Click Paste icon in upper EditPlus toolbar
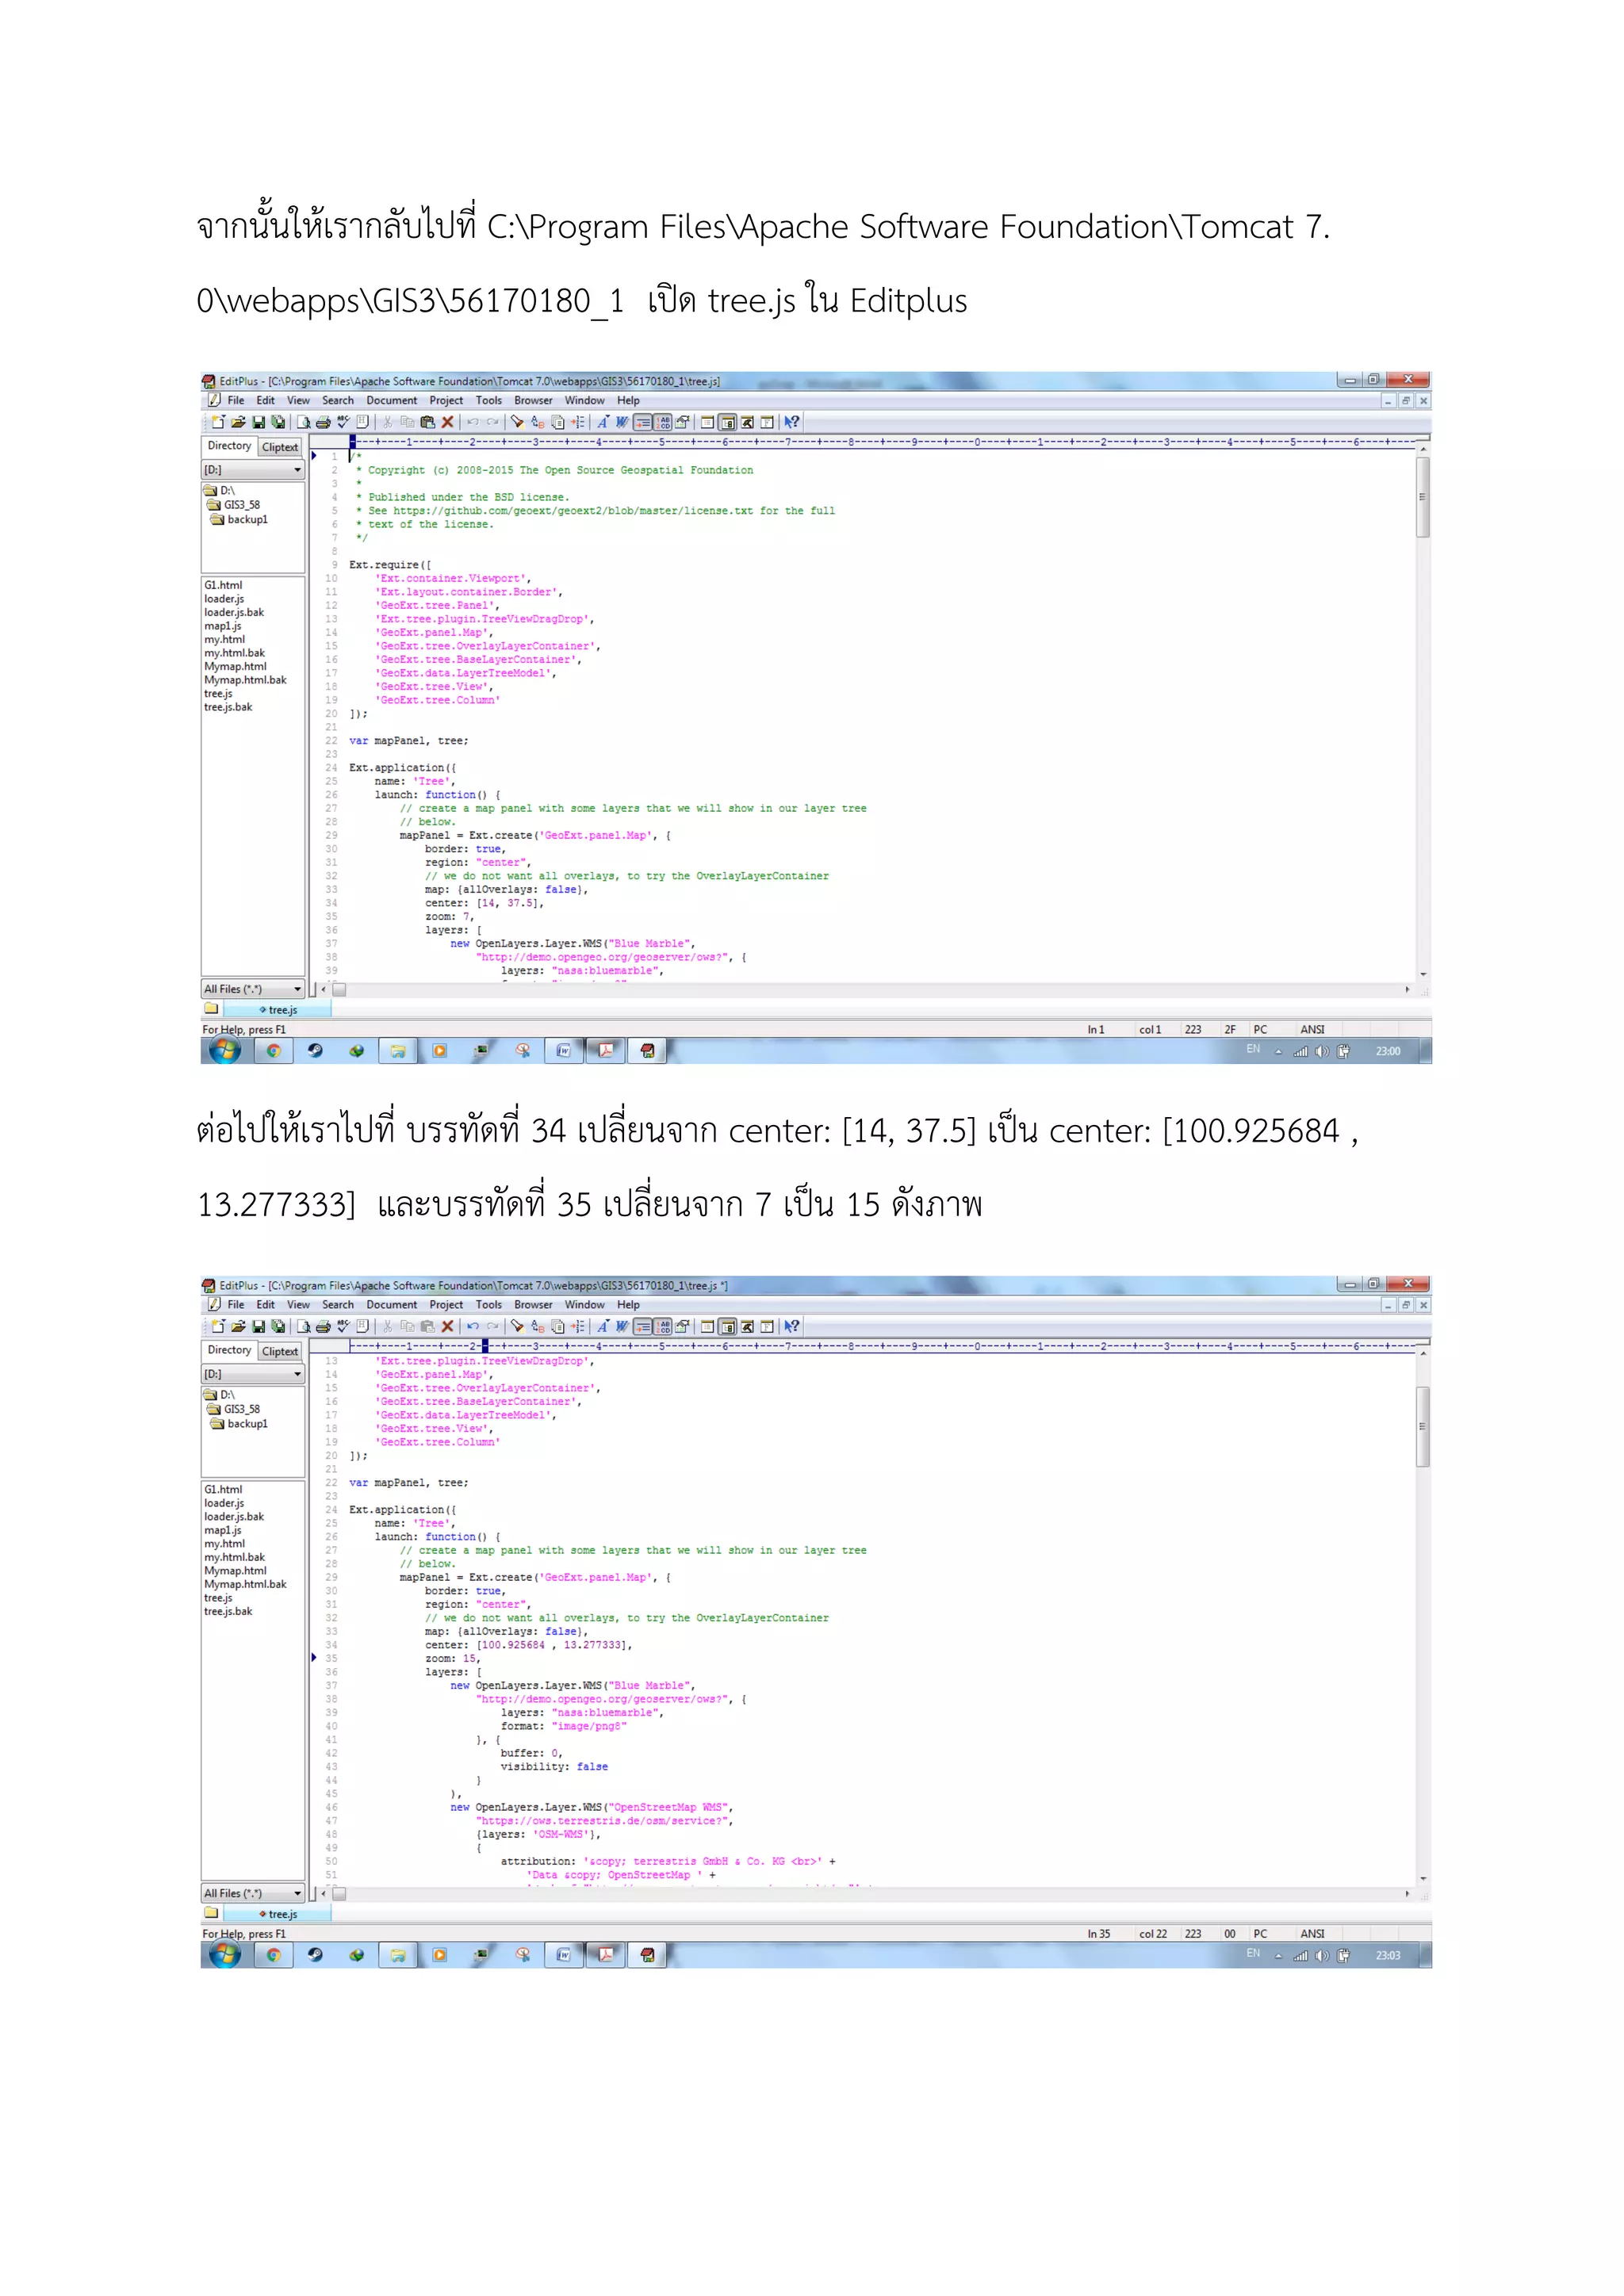The height and width of the screenshot is (2296, 1624). click(428, 422)
